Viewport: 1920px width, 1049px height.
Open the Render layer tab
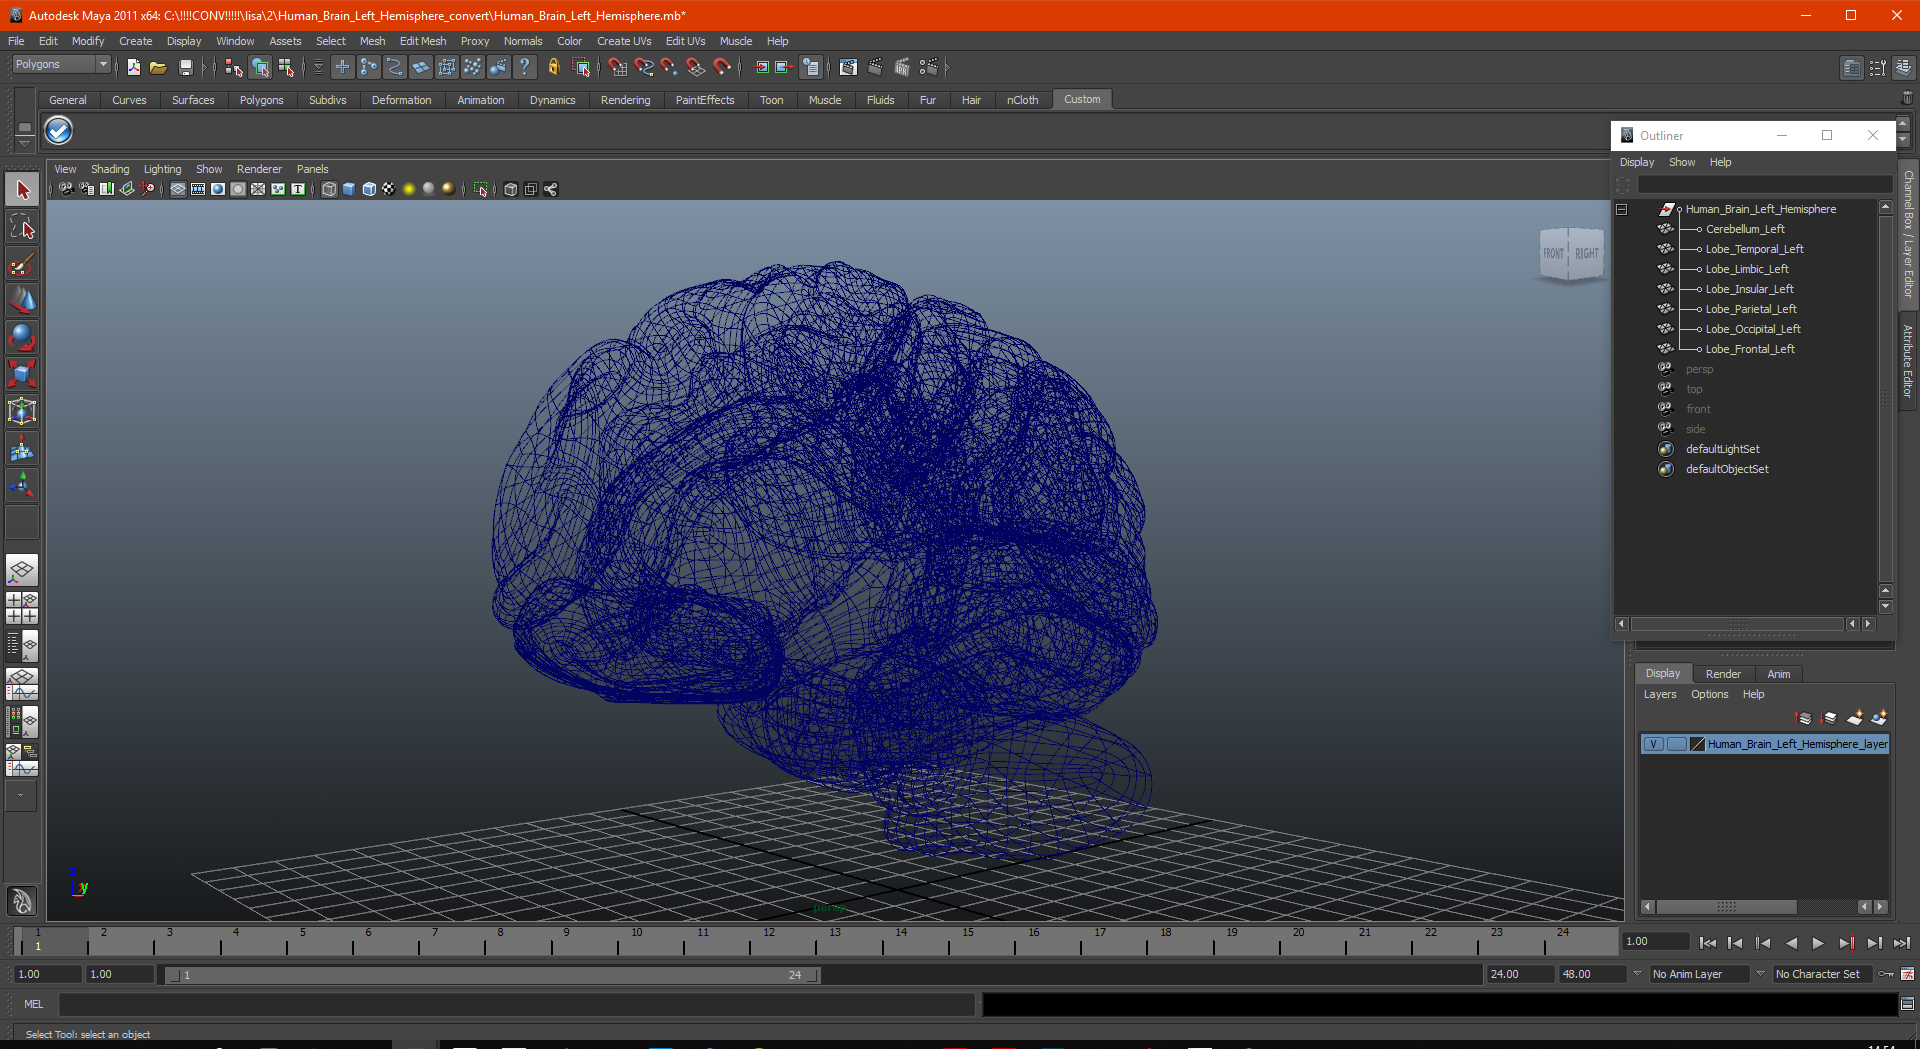(x=1723, y=674)
